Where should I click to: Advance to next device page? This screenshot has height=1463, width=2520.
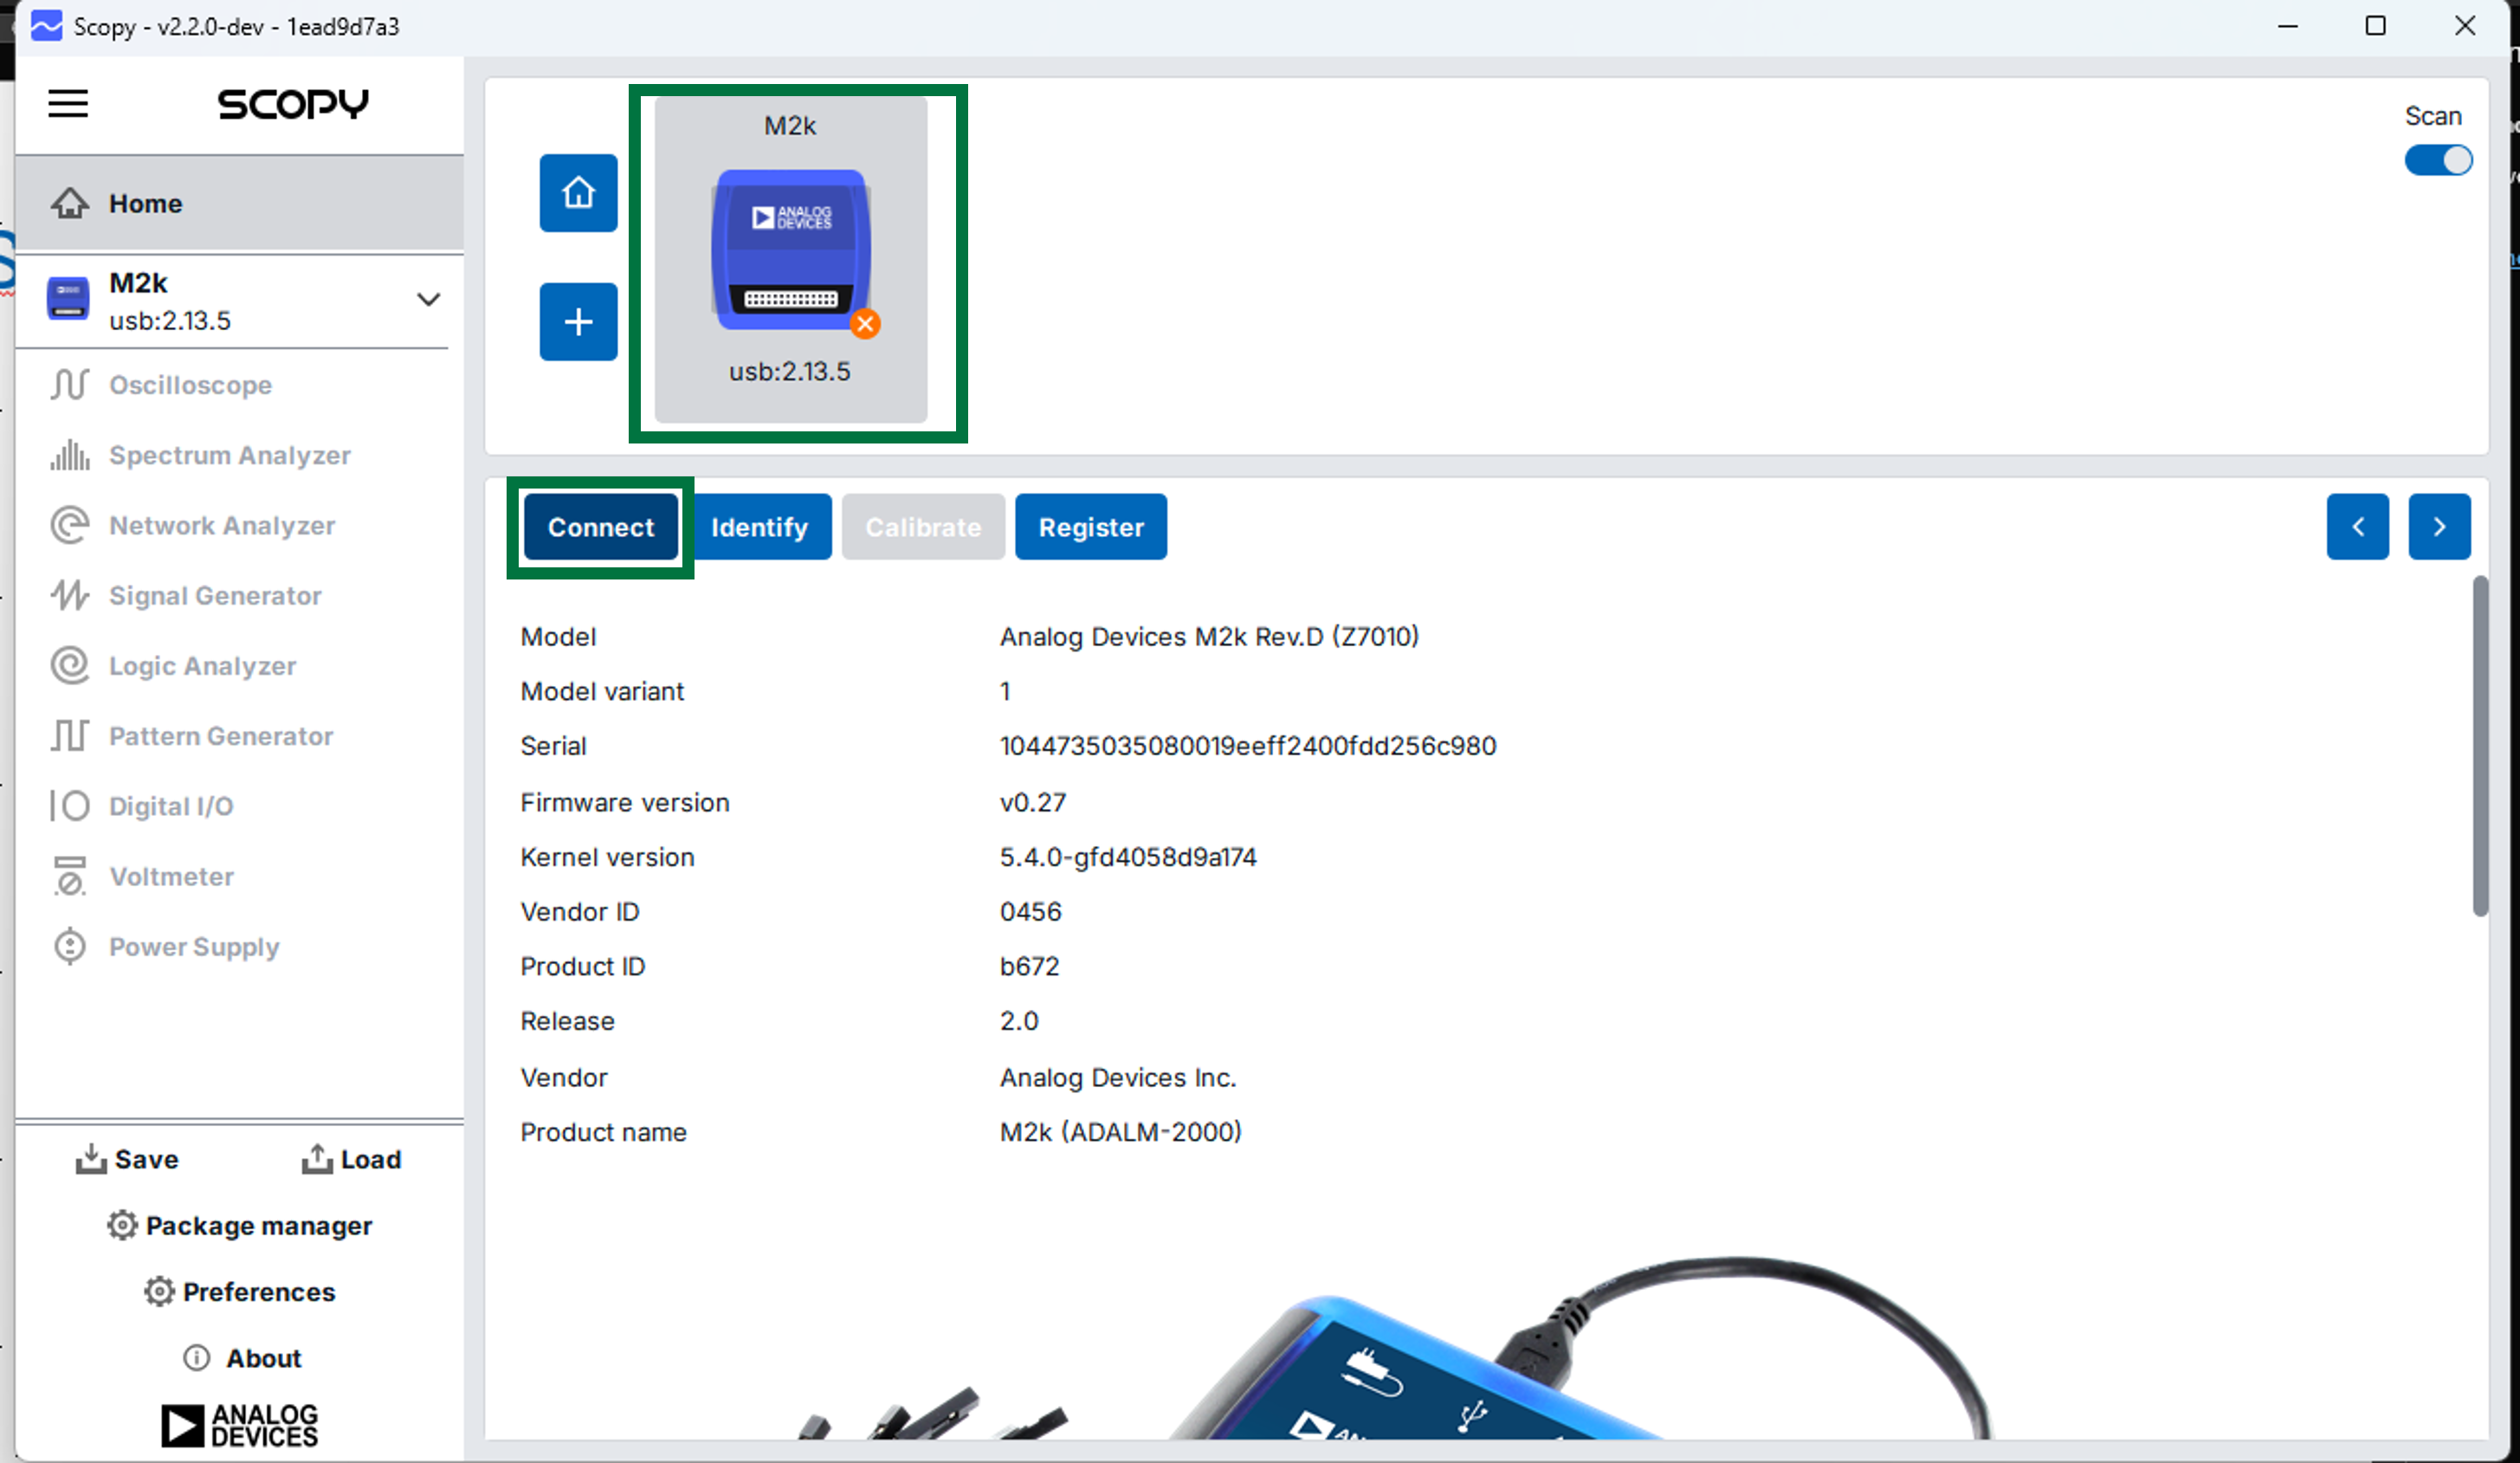coord(2440,527)
